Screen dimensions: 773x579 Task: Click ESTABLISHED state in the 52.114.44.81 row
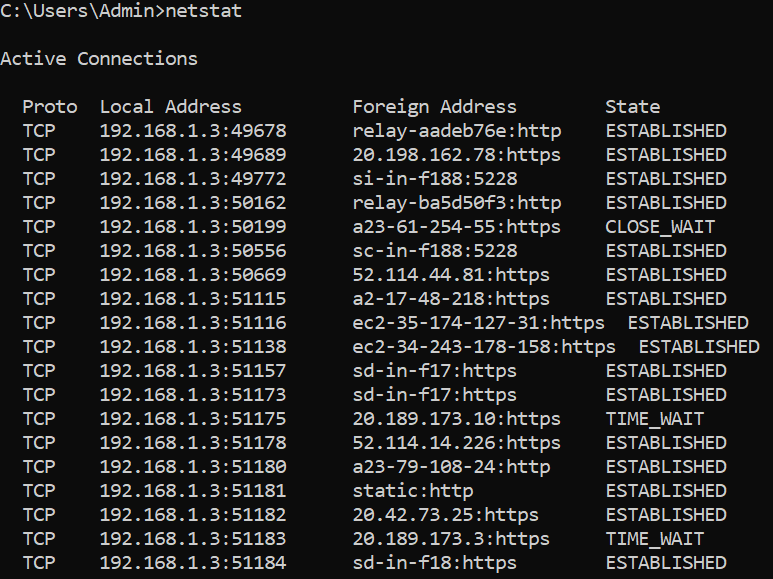[x=666, y=275]
